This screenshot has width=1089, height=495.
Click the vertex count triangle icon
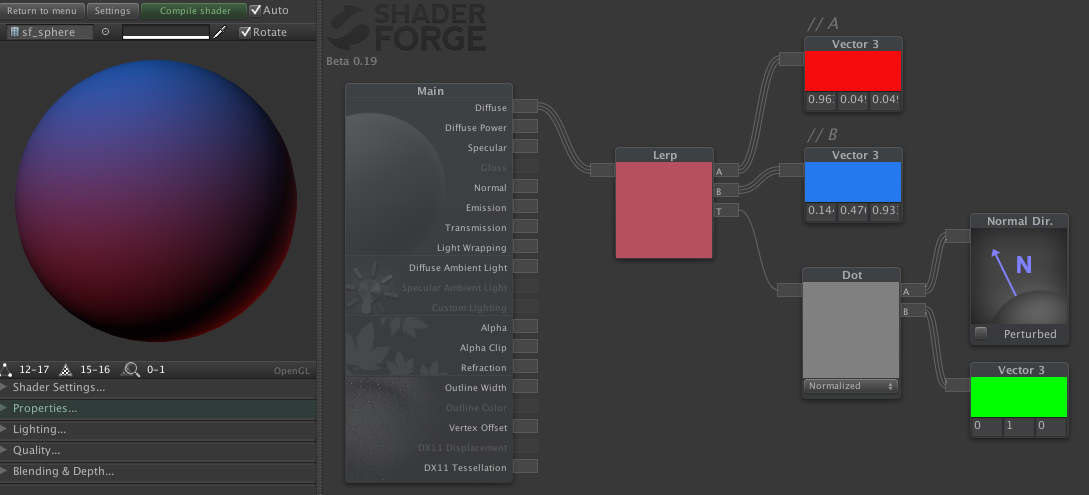pos(8,369)
